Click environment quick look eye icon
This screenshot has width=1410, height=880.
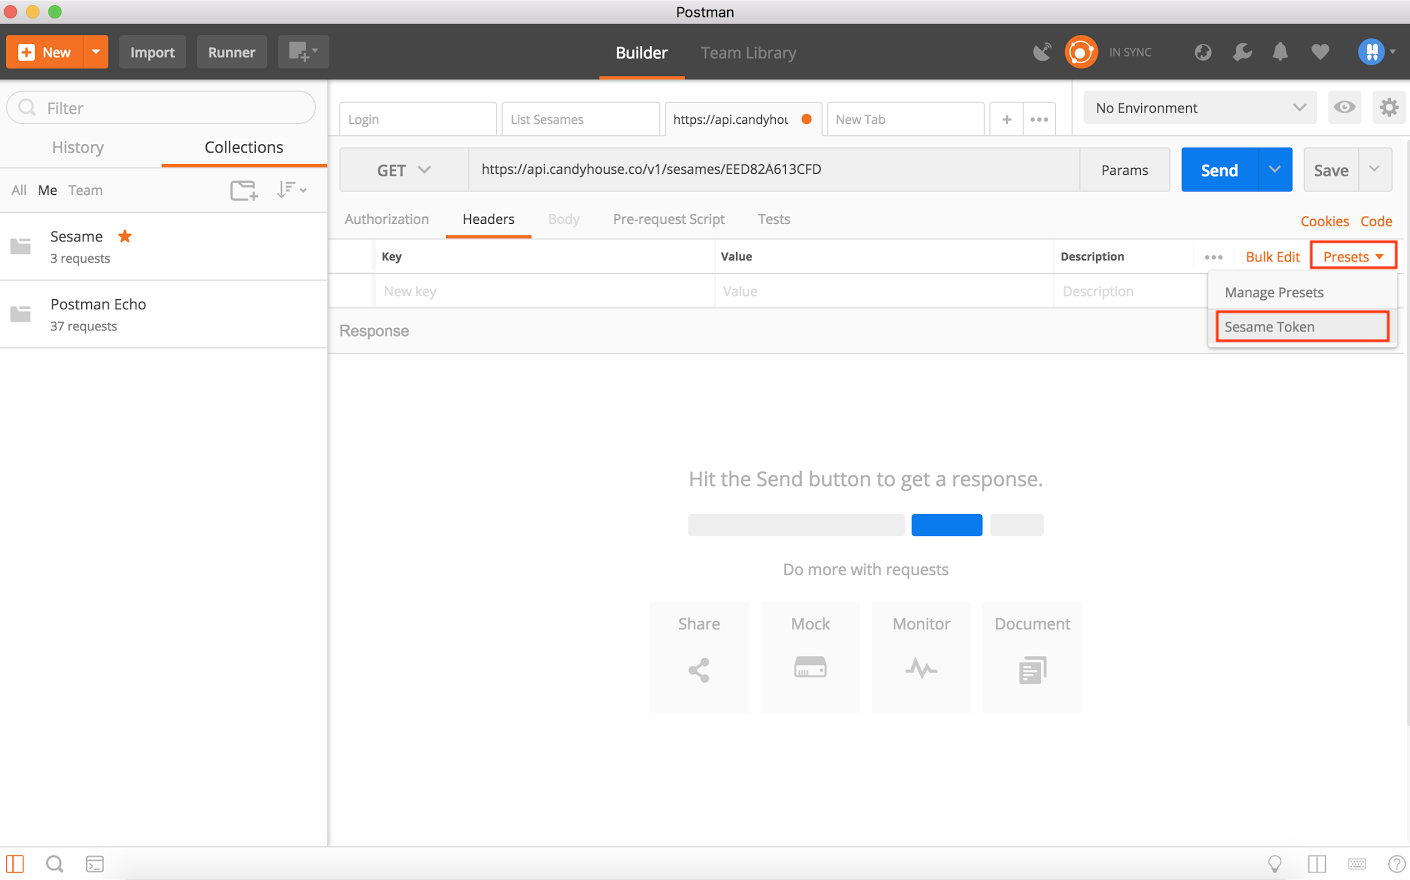pos(1345,107)
